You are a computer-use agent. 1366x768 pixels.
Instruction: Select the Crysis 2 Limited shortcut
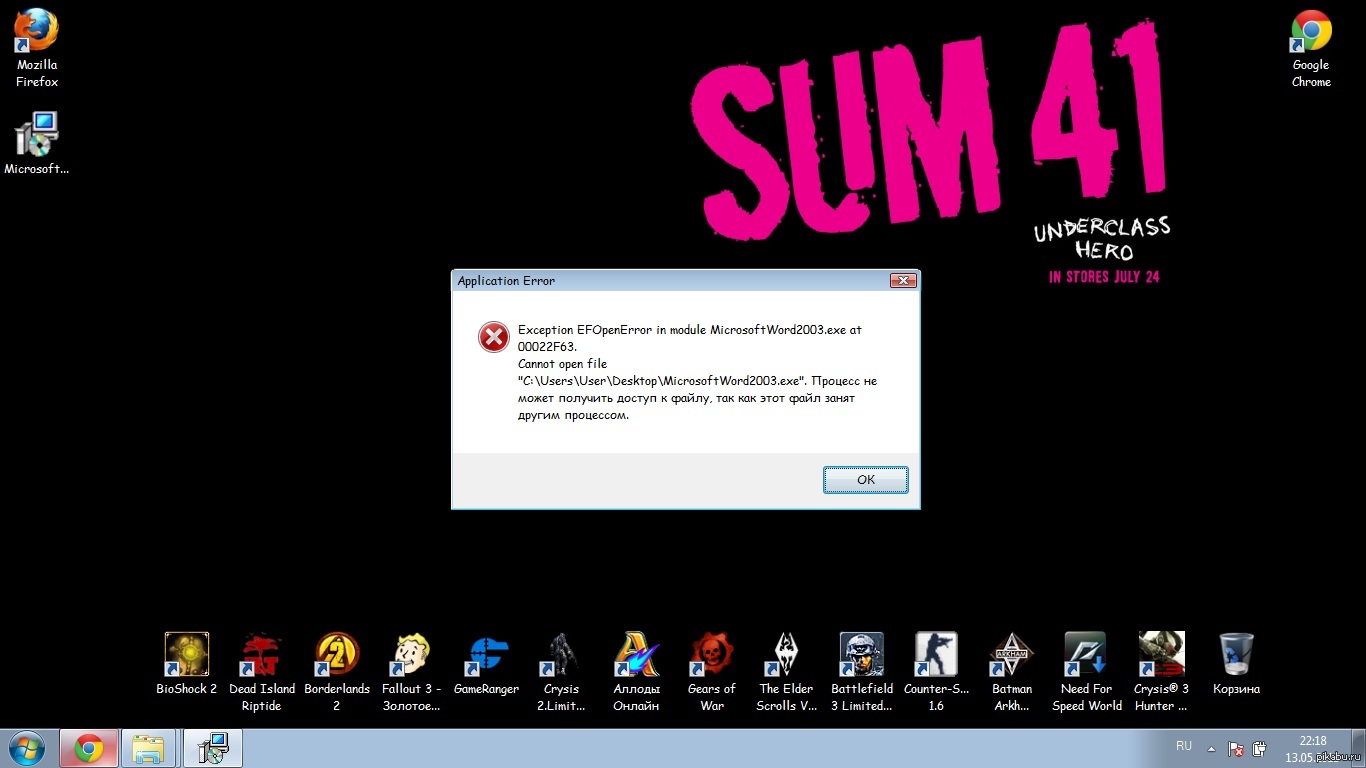[561, 672]
